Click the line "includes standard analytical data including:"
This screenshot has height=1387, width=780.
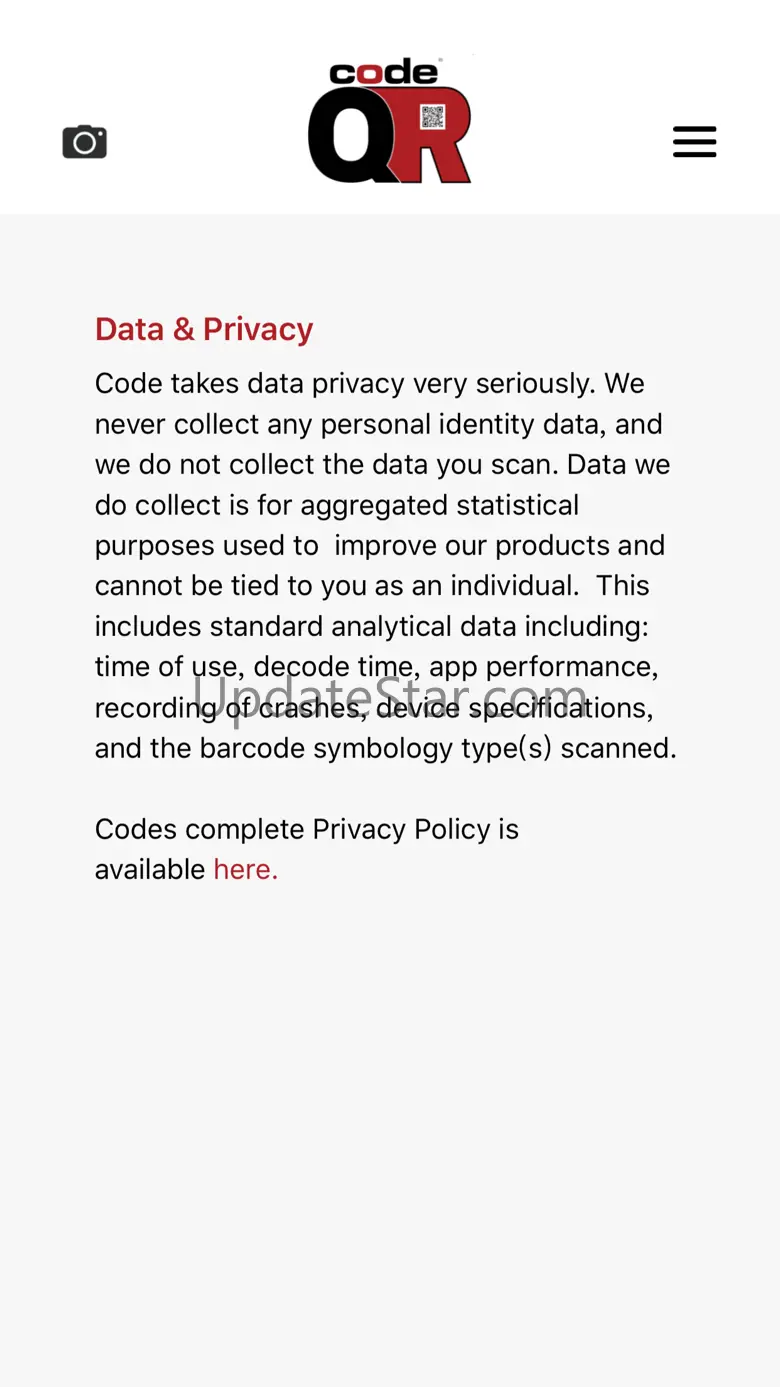click(x=372, y=627)
